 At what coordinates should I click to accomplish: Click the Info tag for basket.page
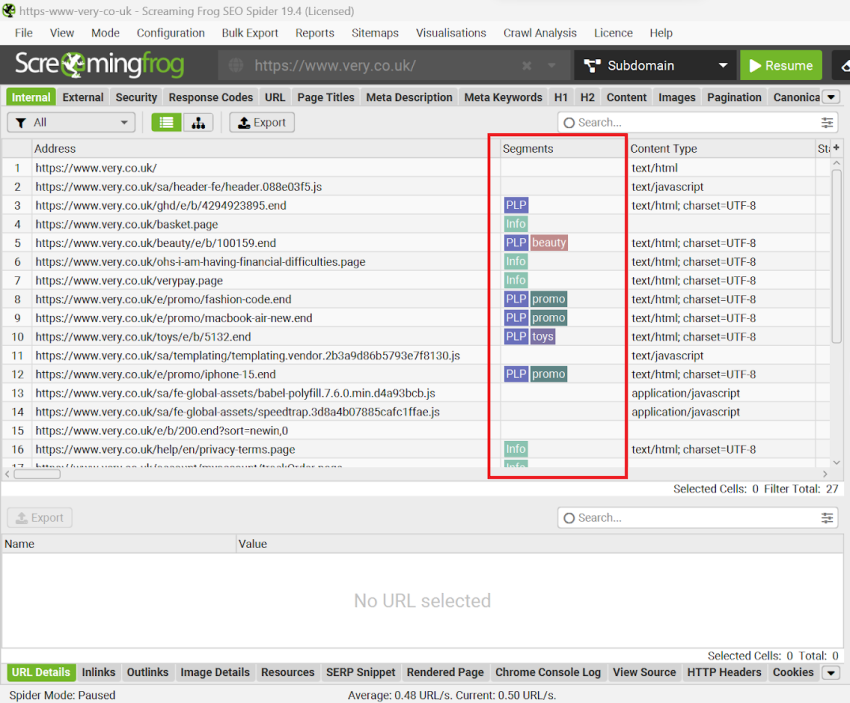click(516, 224)
